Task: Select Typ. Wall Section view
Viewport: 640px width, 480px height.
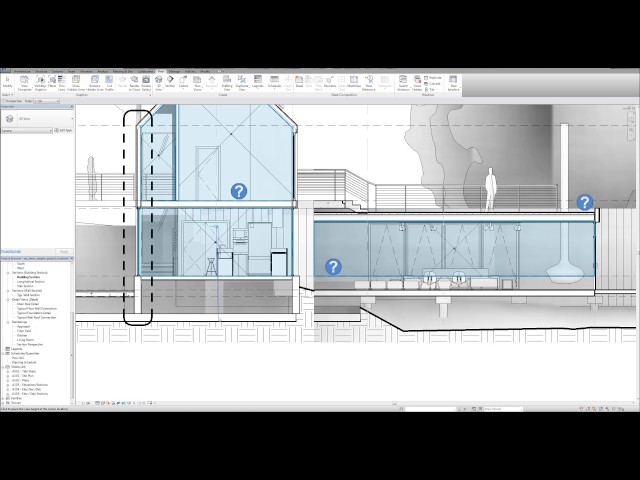Action: tap(28, 295)
